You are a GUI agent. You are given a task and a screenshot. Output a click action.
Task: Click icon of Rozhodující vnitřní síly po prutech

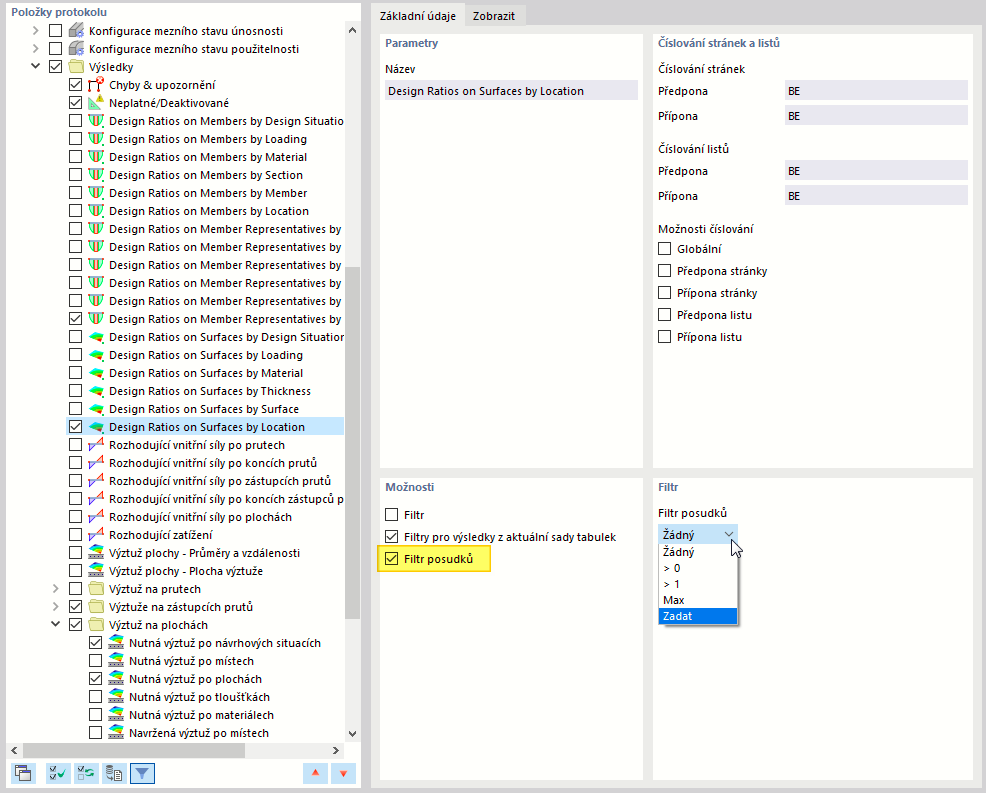pos(96,445)
